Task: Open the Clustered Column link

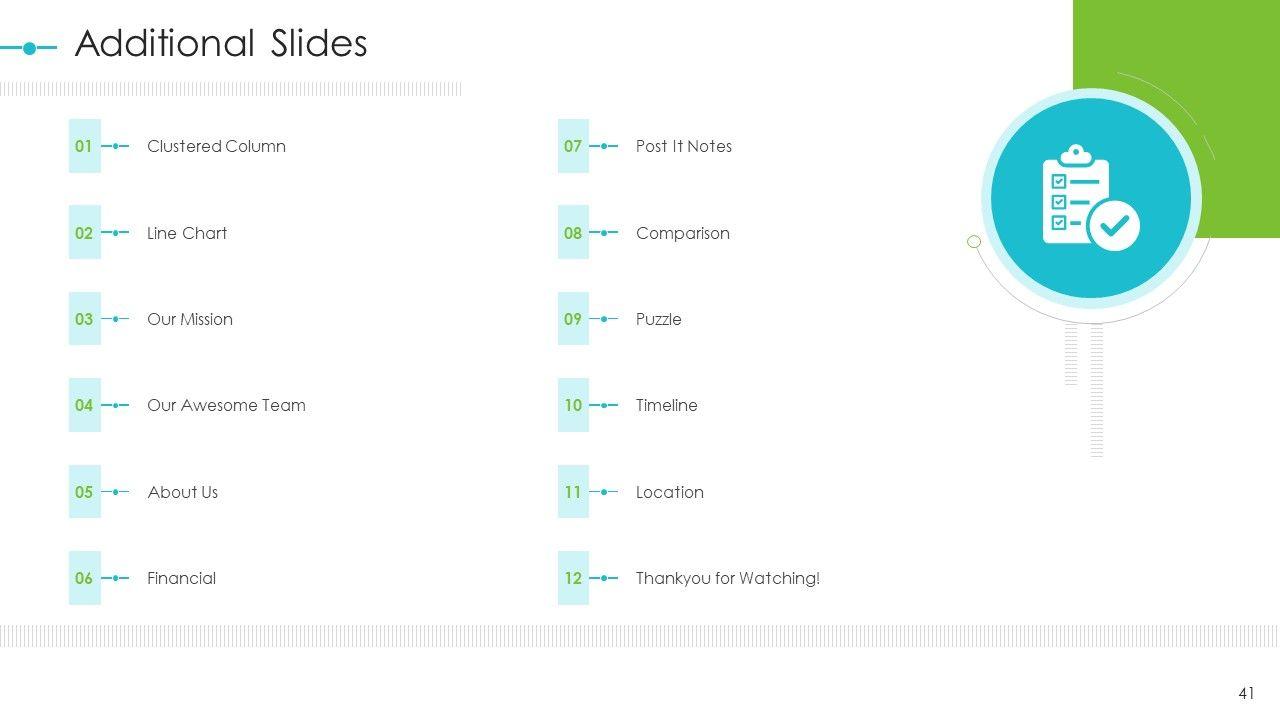Action: pyautogui.click(x=216, y=146)
